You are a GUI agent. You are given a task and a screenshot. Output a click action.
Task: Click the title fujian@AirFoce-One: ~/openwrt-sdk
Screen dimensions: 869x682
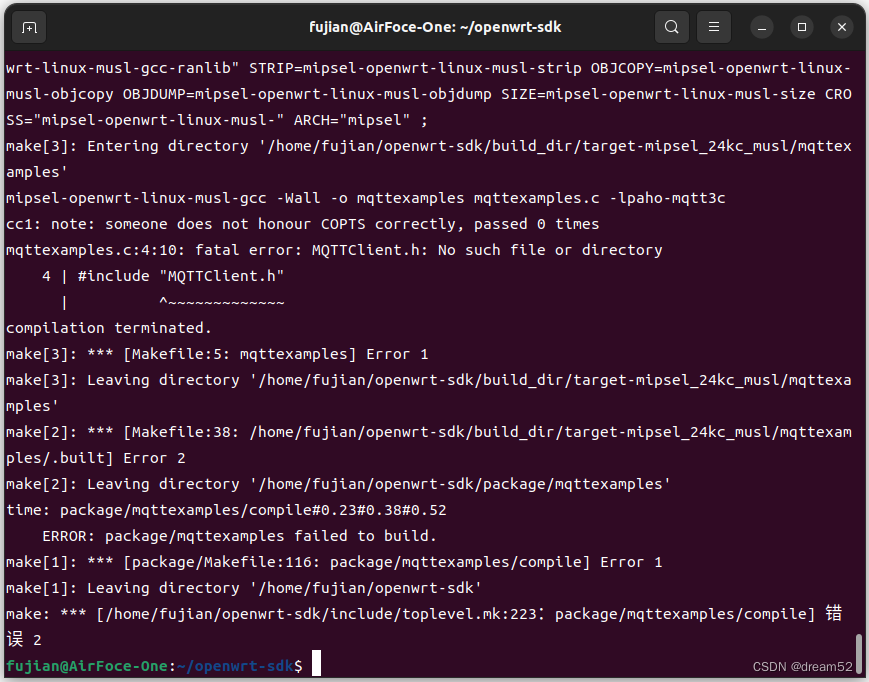tap(434, 27)
